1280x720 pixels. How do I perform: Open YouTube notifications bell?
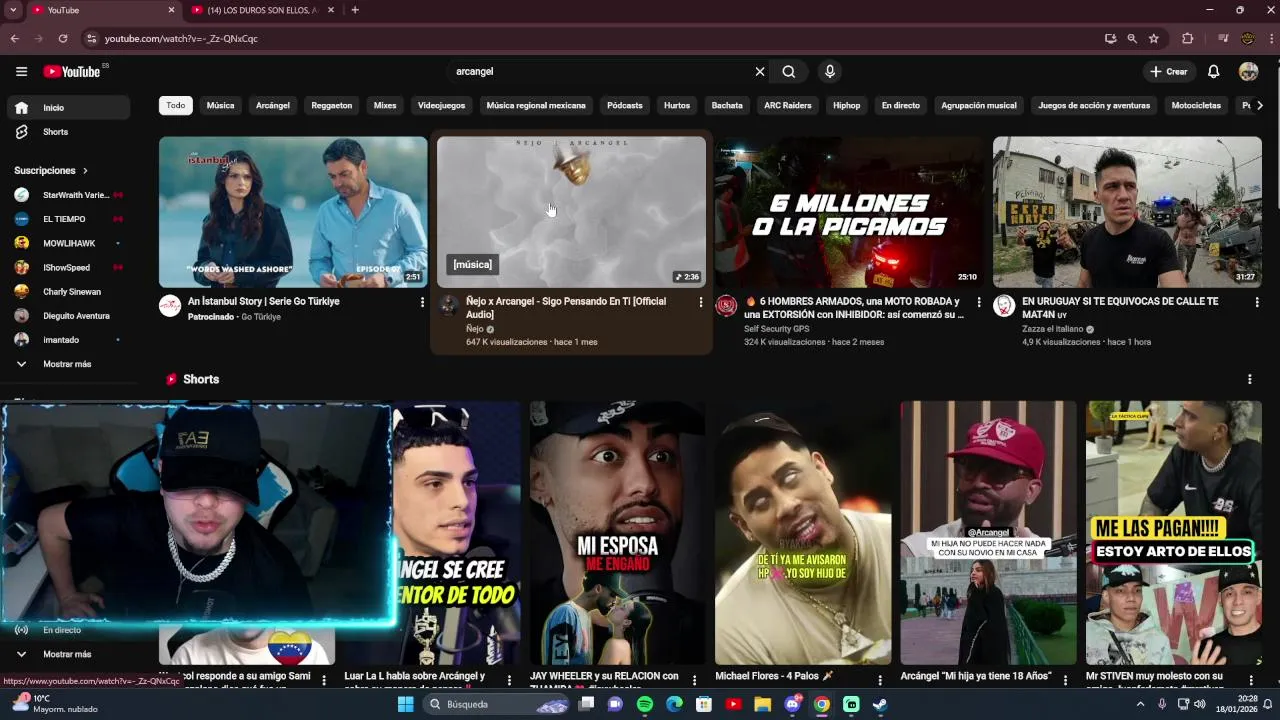point(1213,71)
